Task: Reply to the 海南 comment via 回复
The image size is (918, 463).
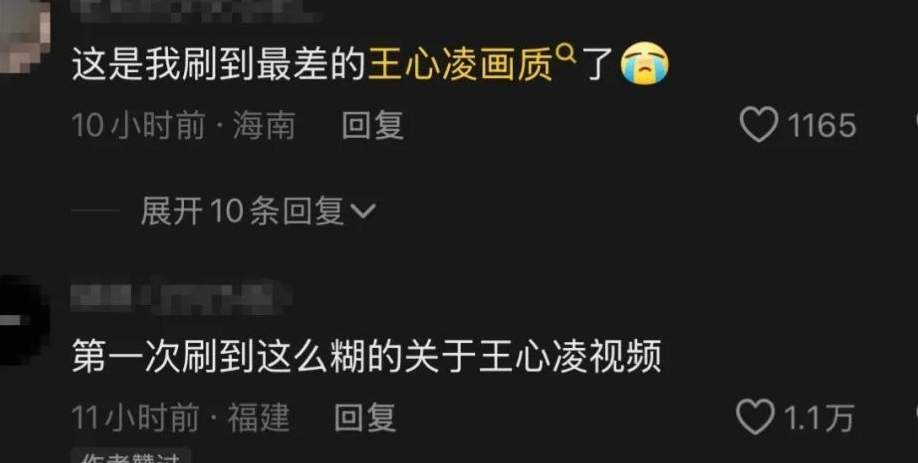Action: (x=373, y=125)
